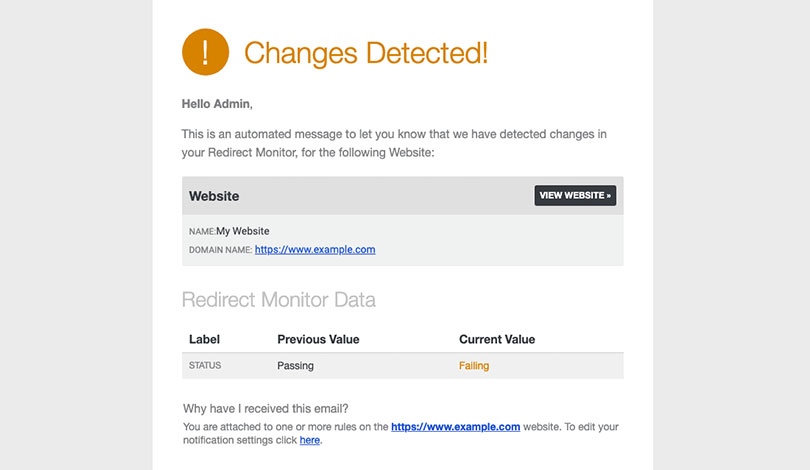Viewport: 810px width, 470px height.
Task: Select the 'My Website' name value
Action: 243,231
